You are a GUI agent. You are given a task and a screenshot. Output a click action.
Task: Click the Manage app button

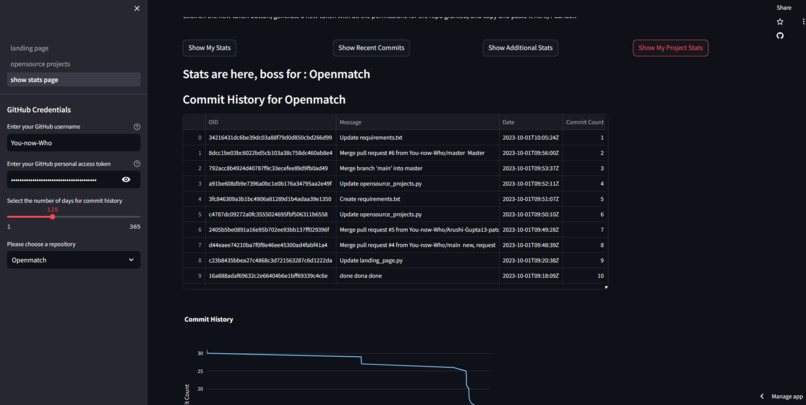(x=786, y=396)
